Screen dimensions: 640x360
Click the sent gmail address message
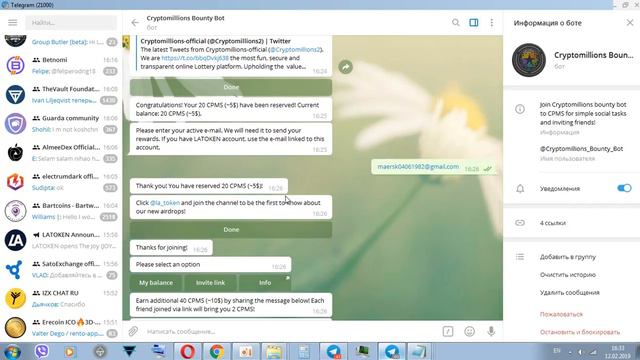pos(418,167)
